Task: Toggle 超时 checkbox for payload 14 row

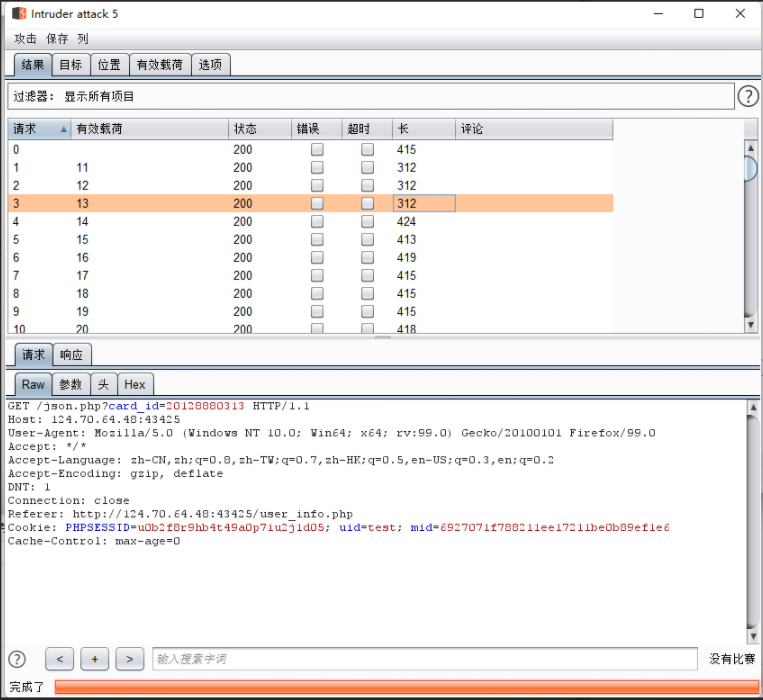Action: (367, 221)
